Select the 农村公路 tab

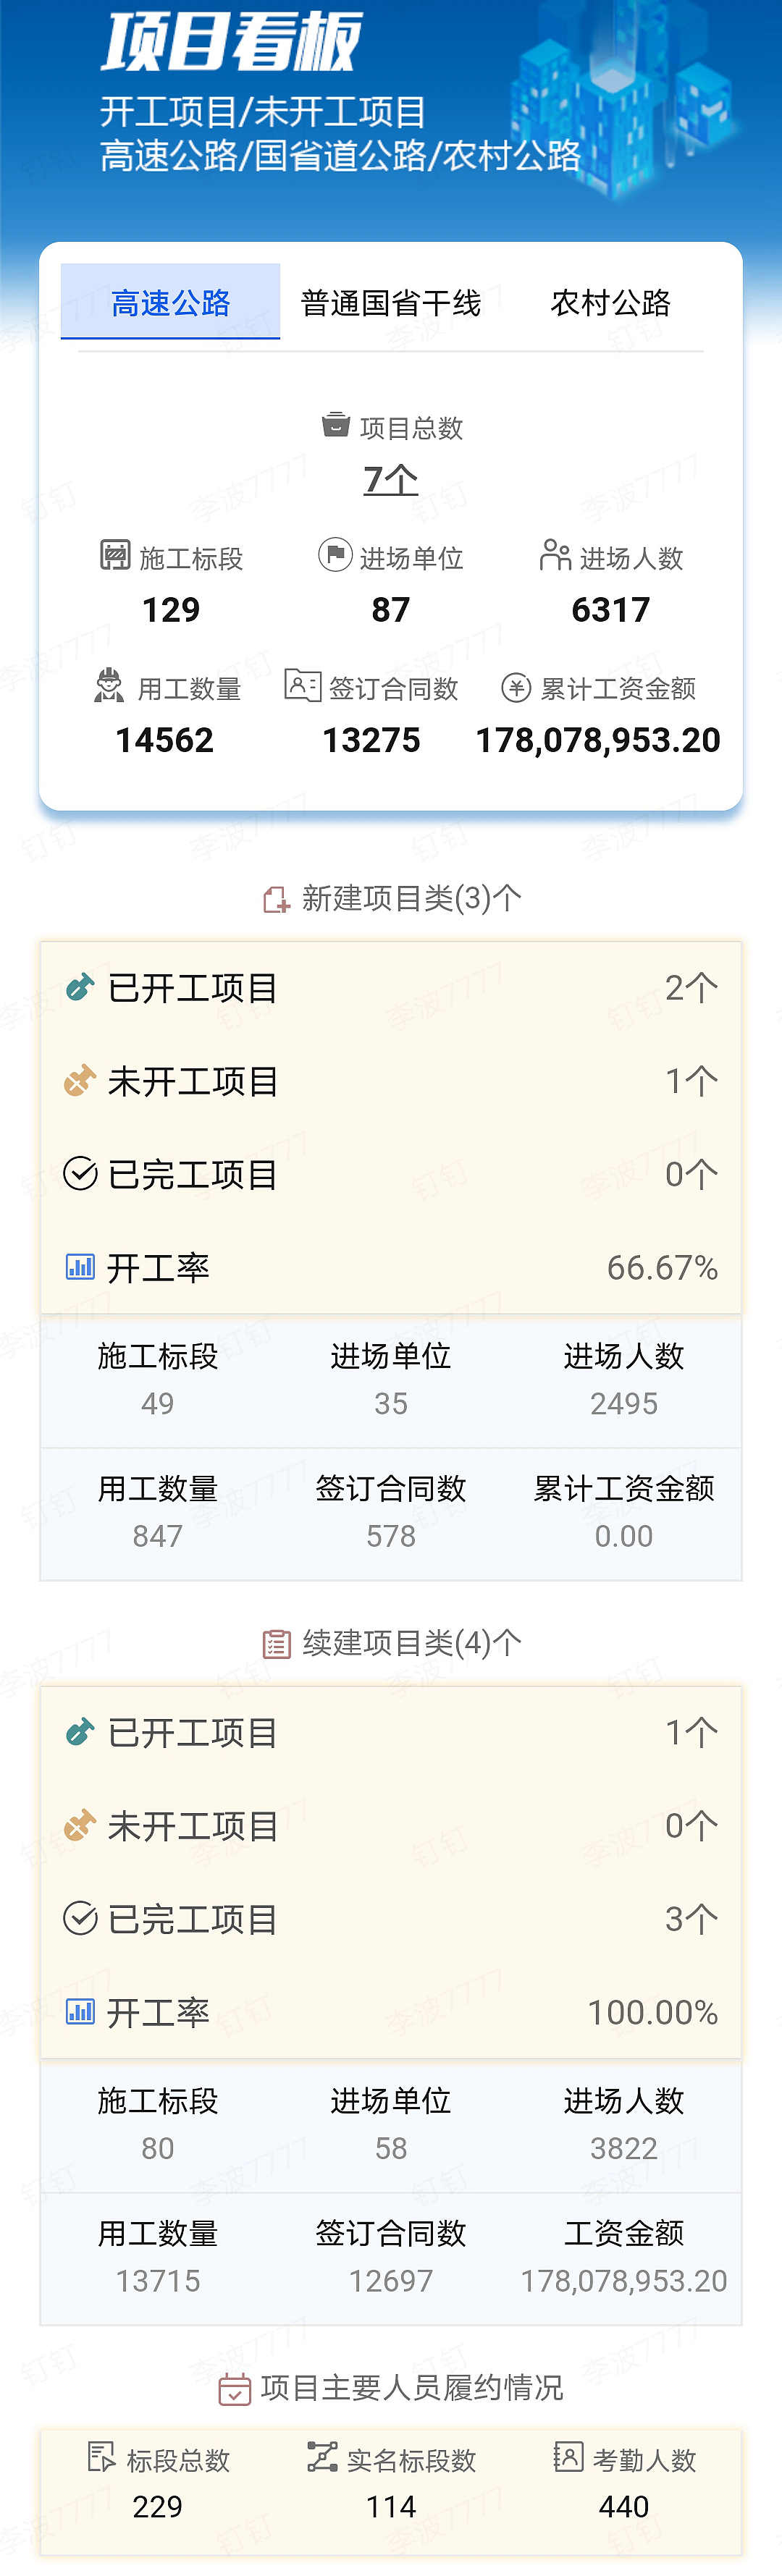point(610,302)
